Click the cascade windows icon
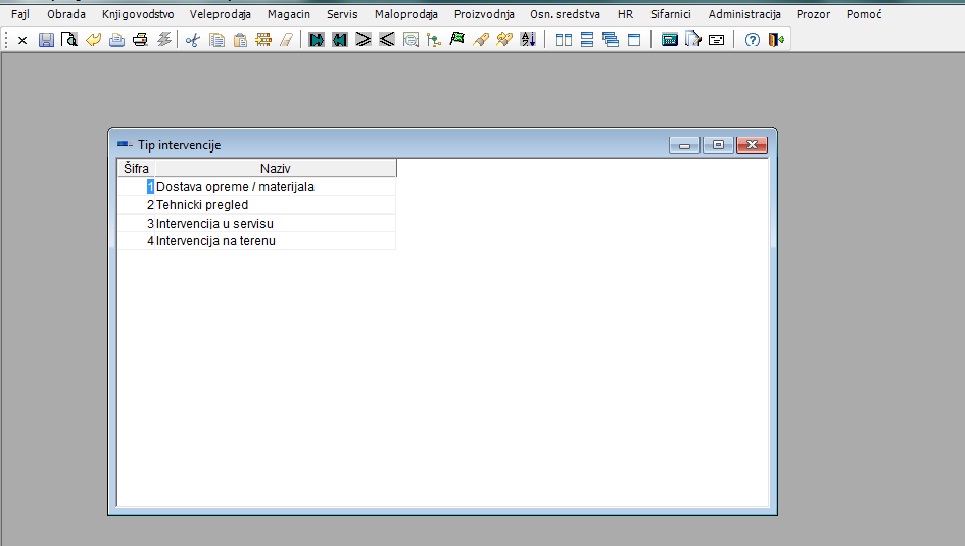Image resolution: width=965 pixels, height=546 pixels. [x=610, y=40]
